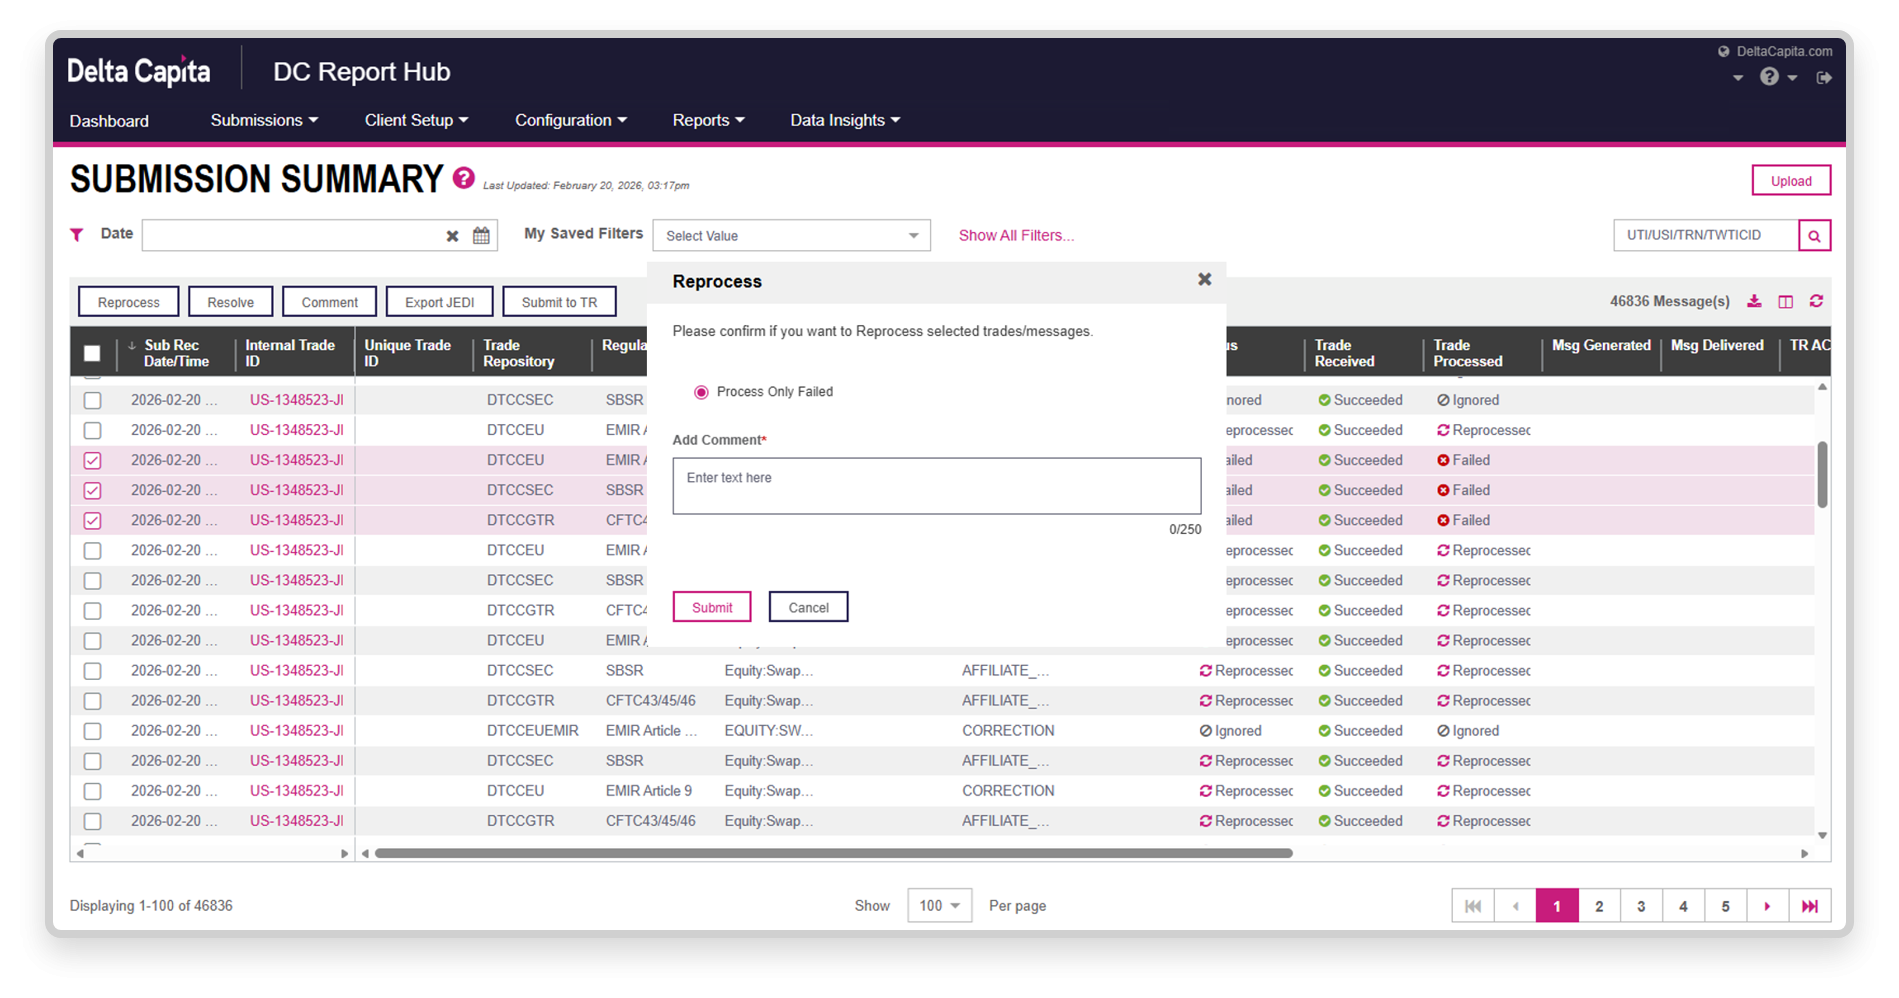This screenshot has width=1899, height=998.
Task: Toggle the select-all checkbox in table header
Action: point(92,353)
